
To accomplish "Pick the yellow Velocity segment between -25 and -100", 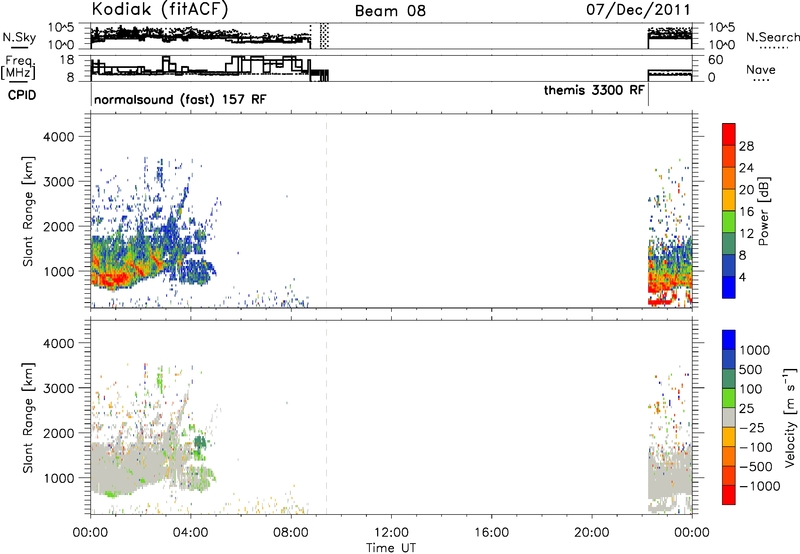I will 729,437.
